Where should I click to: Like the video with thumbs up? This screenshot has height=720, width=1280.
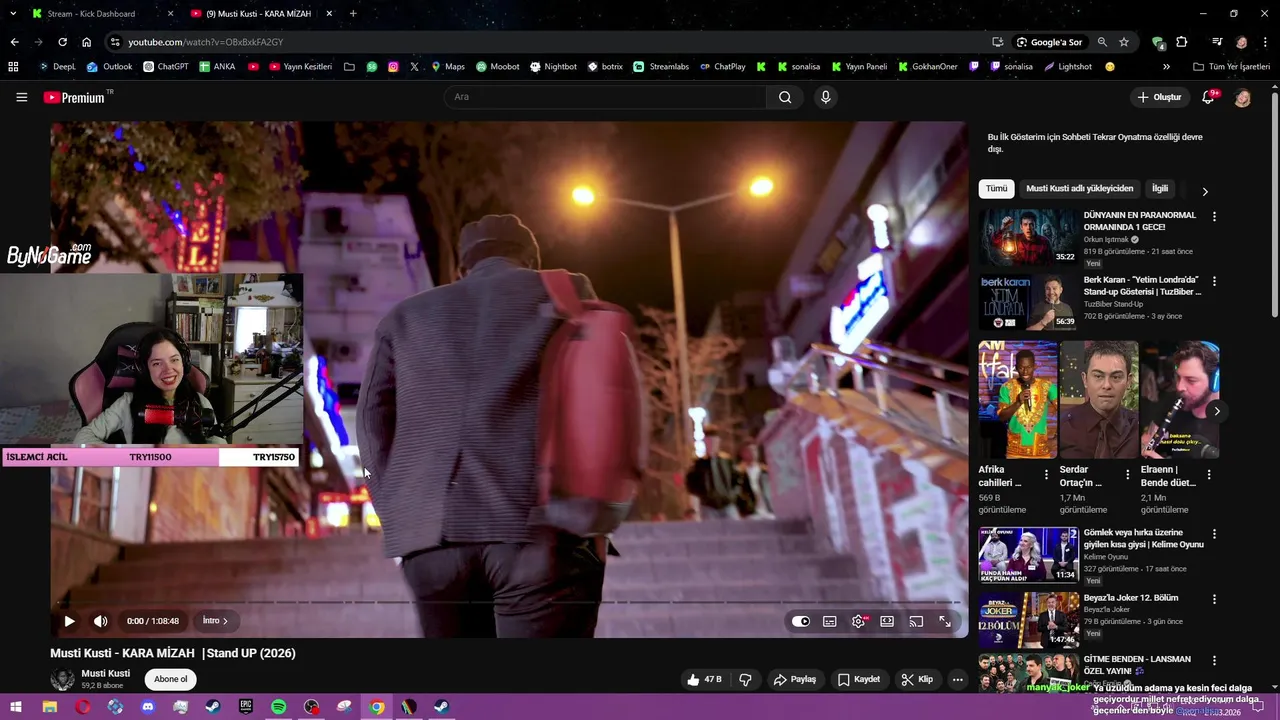(704, 680)
